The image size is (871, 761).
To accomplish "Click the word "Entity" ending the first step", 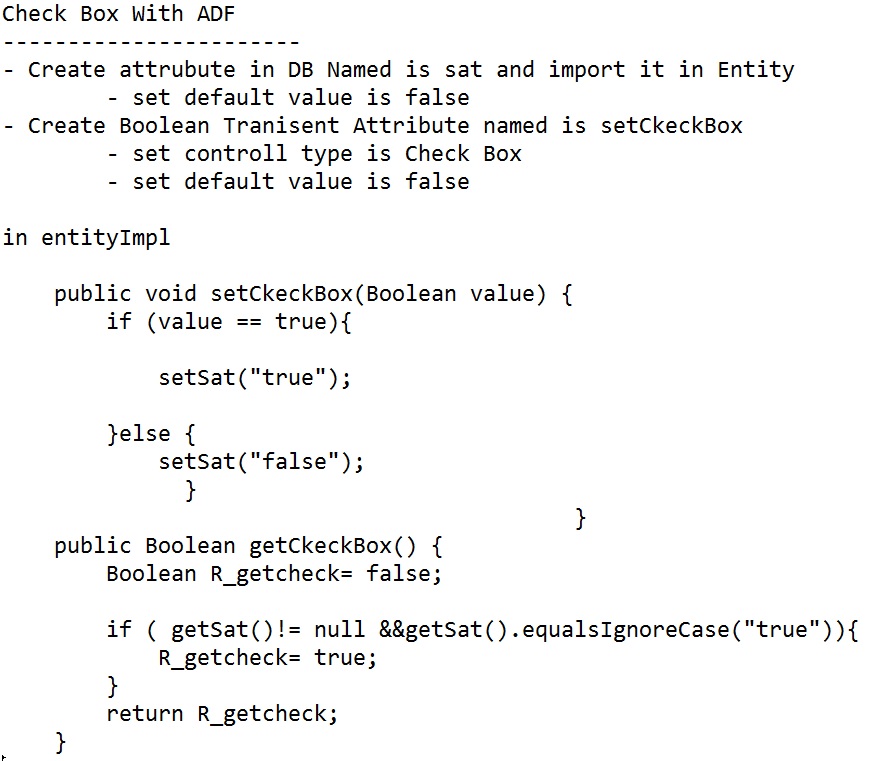I will pyautogui.click(x=755, y=70).
